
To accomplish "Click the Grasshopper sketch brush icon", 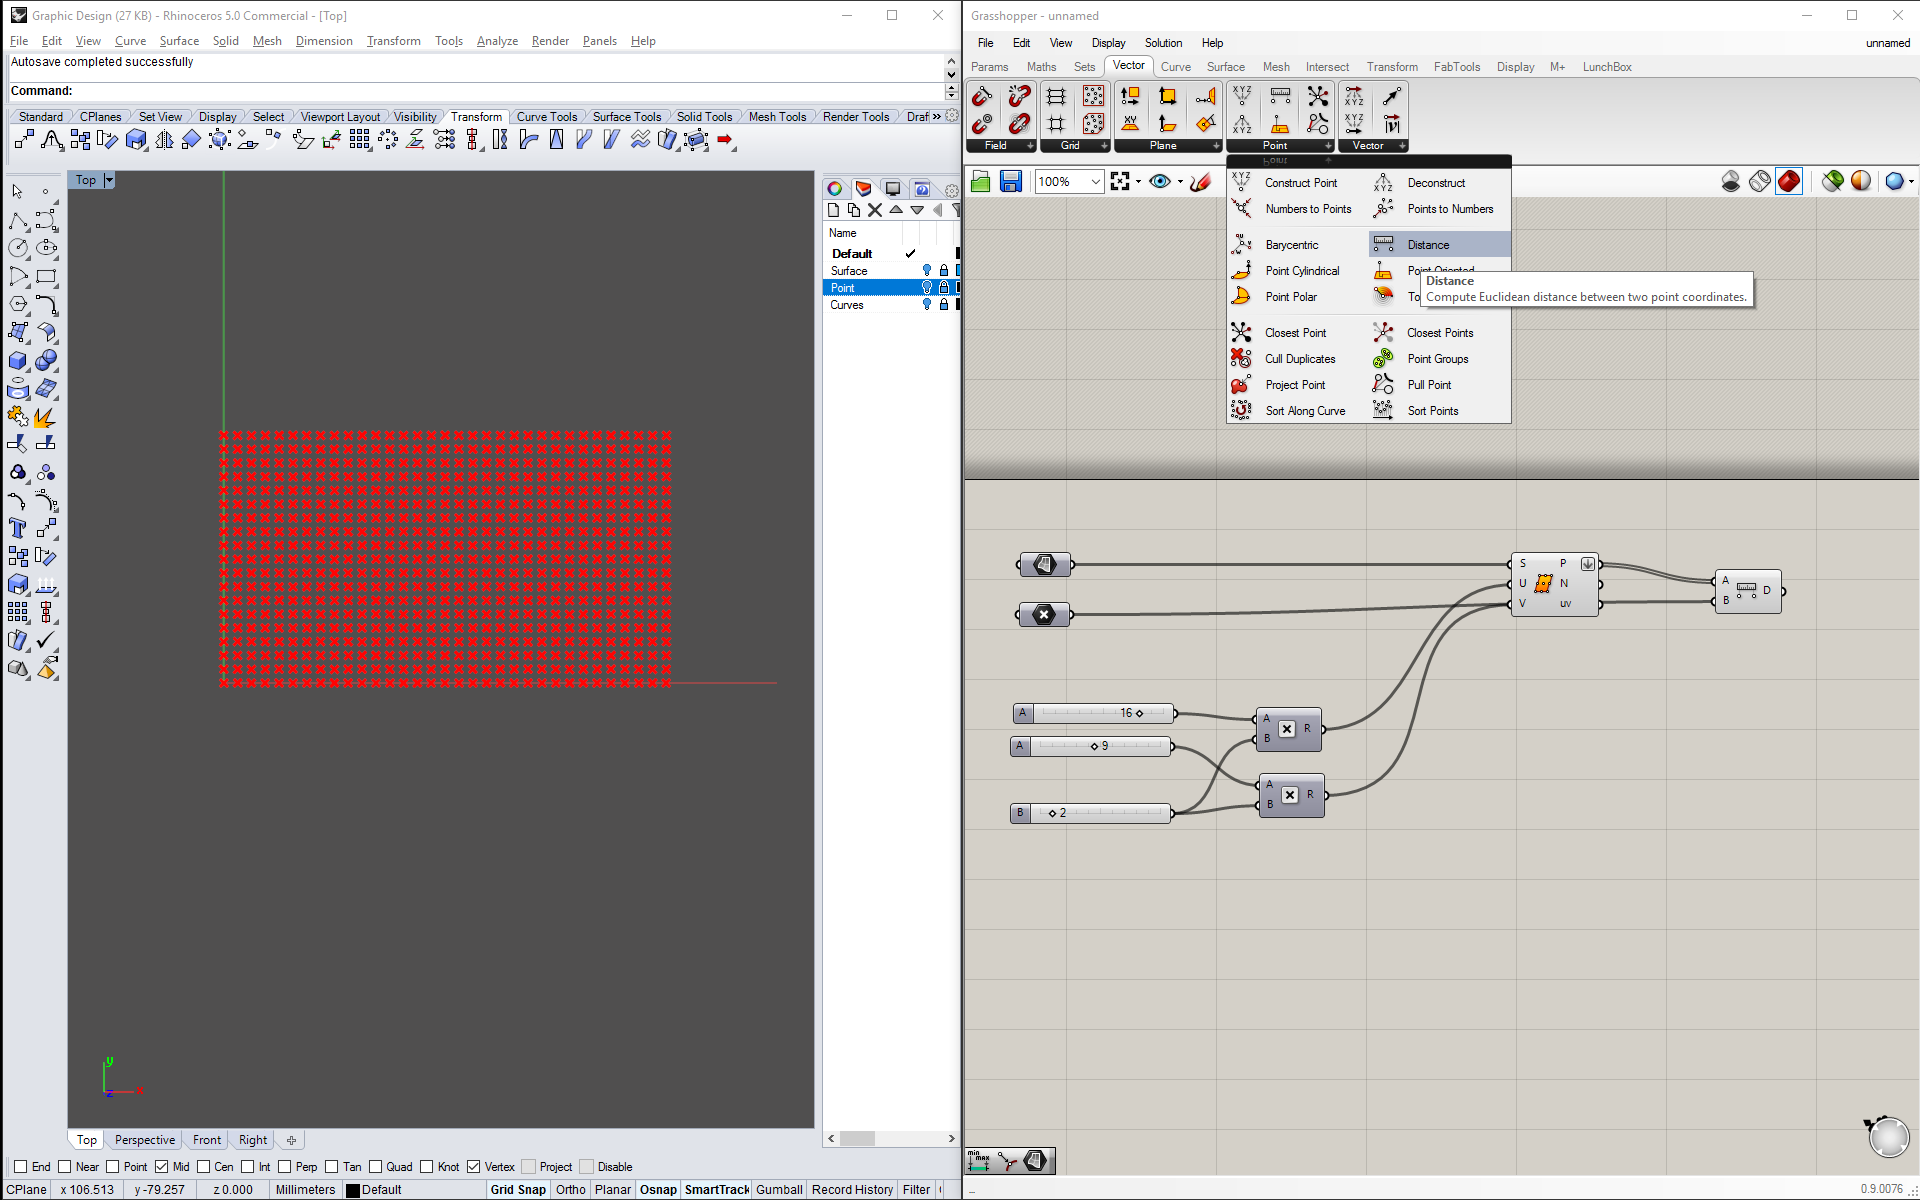I will [x=1201, y=181].
